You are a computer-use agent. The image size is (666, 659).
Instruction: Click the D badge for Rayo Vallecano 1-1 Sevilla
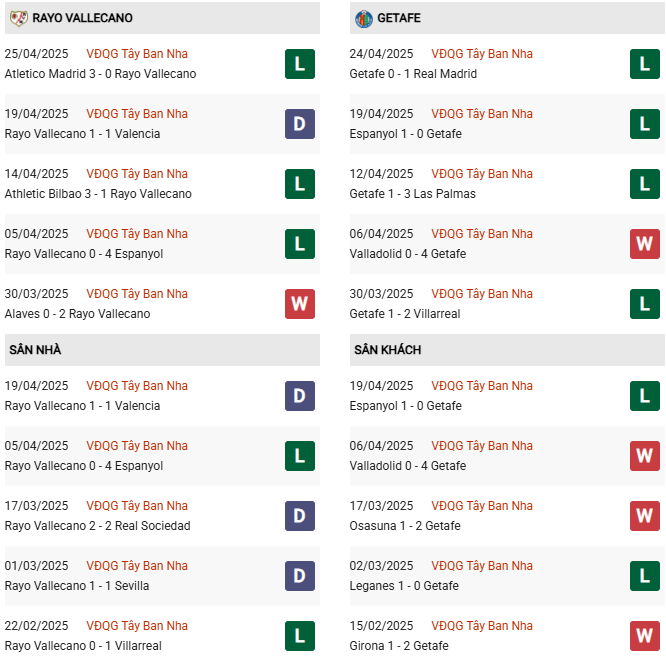tap(300, 576)
